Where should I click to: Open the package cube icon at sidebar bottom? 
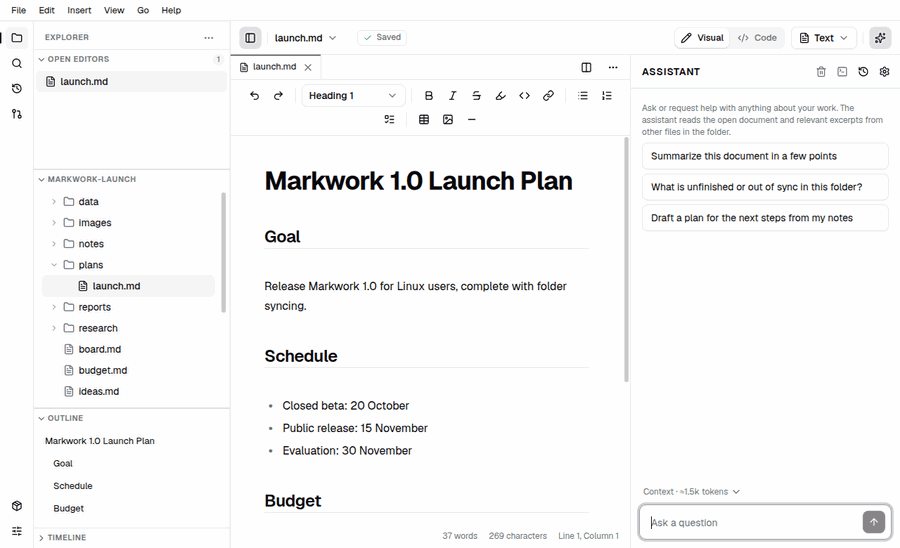point(17,506)
